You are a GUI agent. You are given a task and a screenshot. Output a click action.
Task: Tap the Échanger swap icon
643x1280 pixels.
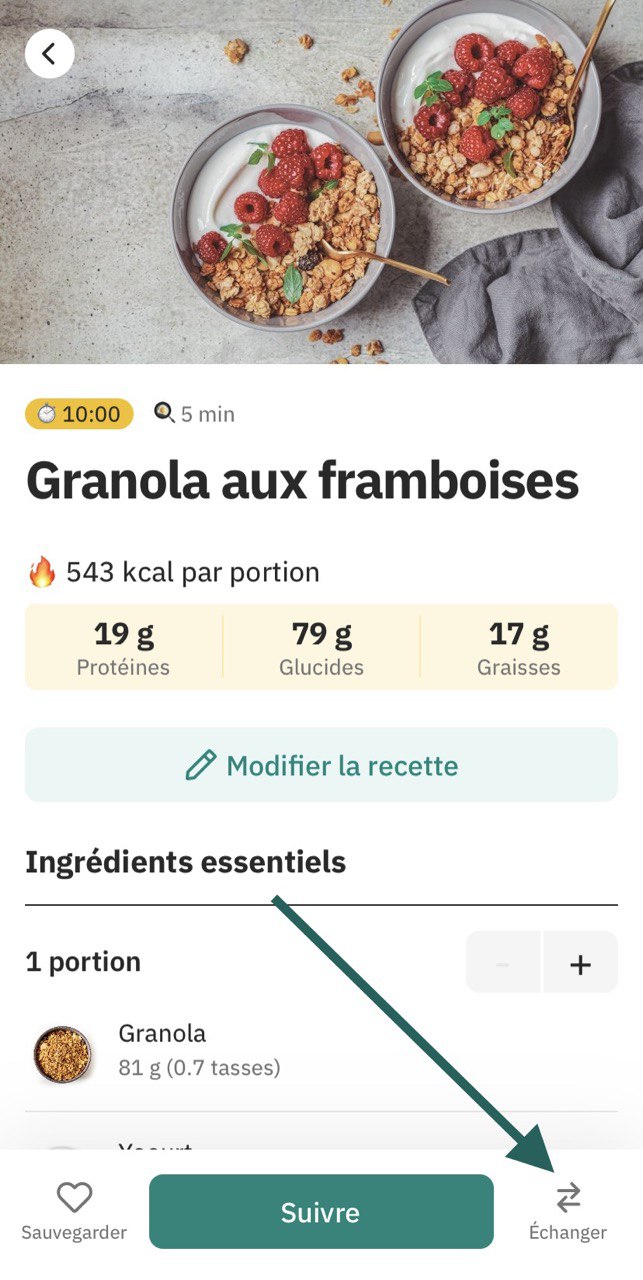tap(568, 1192)
